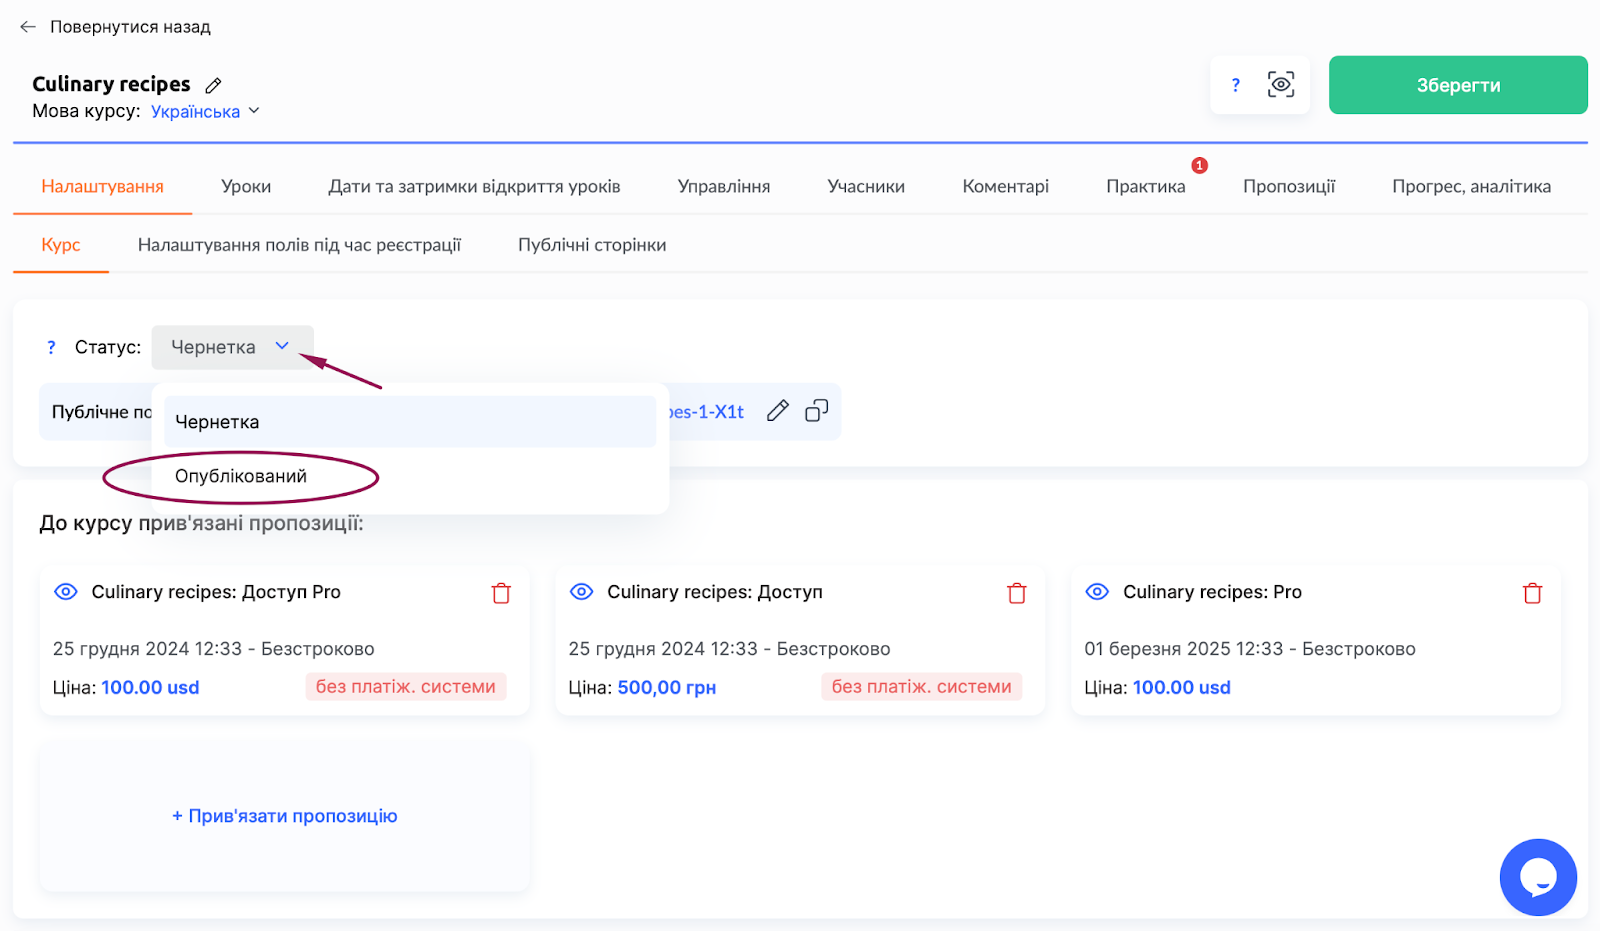
Task: Click the notification badge on Практика
Action: (x=1200, y=165)
